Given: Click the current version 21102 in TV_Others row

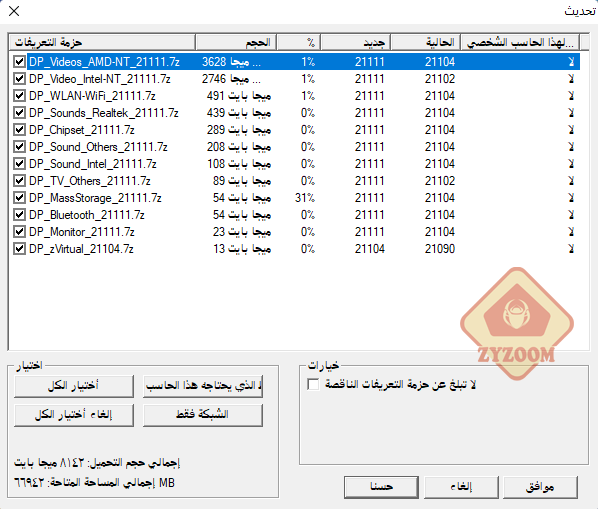Looking at the screenshot, I should pos(440,181).
